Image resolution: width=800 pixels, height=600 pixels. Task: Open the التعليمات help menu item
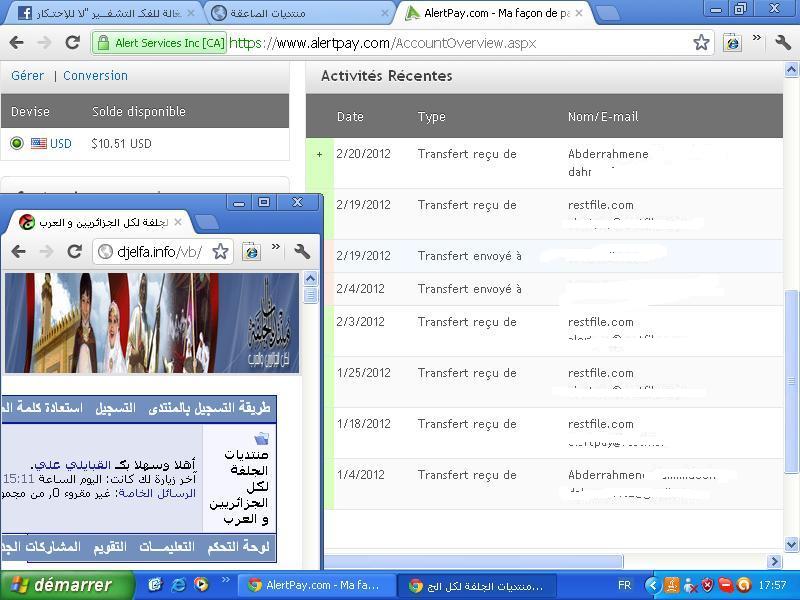pyautogui.click(x=167, y=546)
